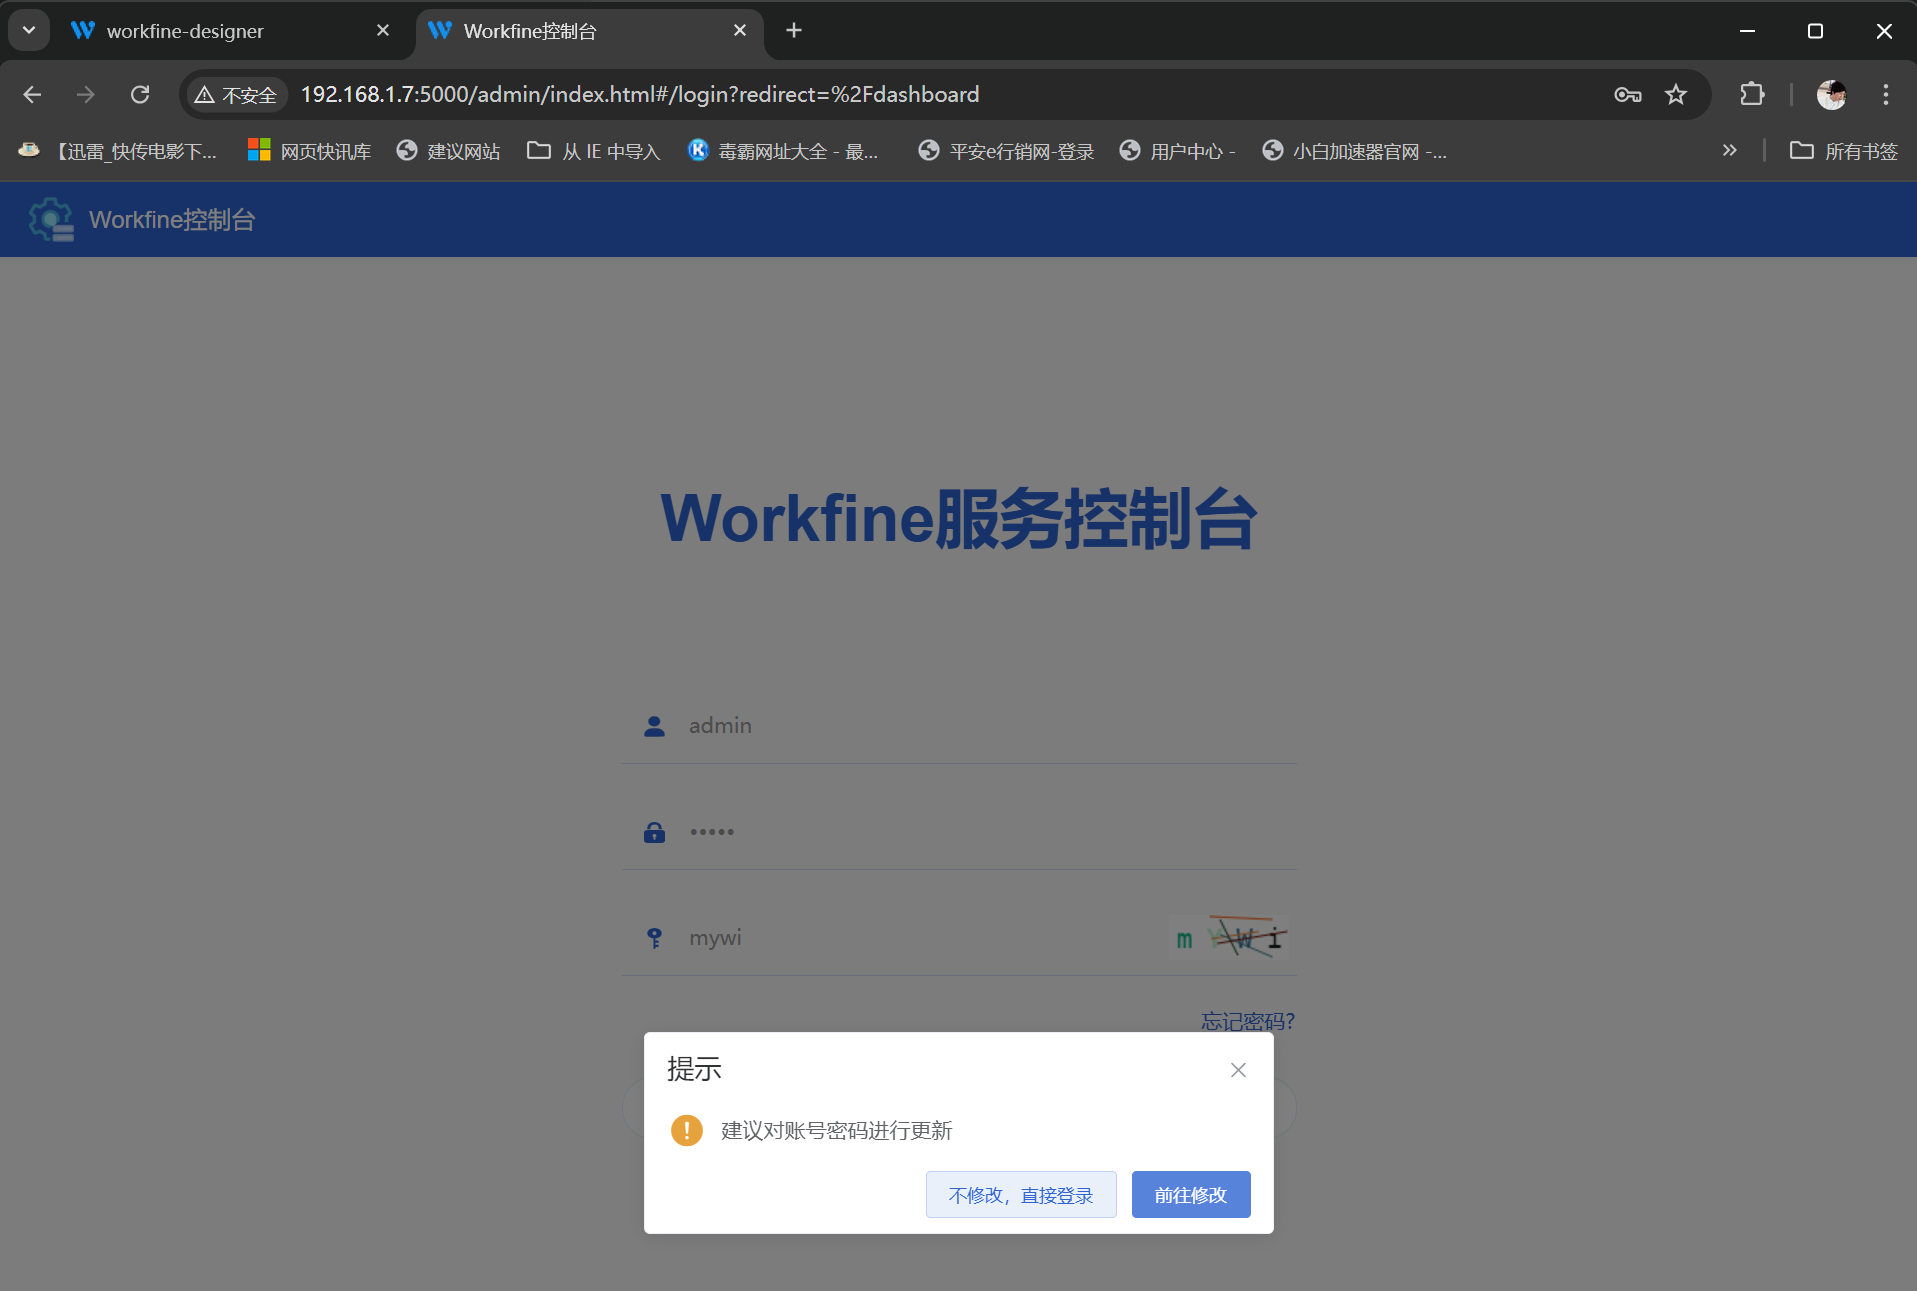Viewport: 1917px width, 1291px height.
Task: Open the Chrome profile avatar
Action: [1831, 94]
